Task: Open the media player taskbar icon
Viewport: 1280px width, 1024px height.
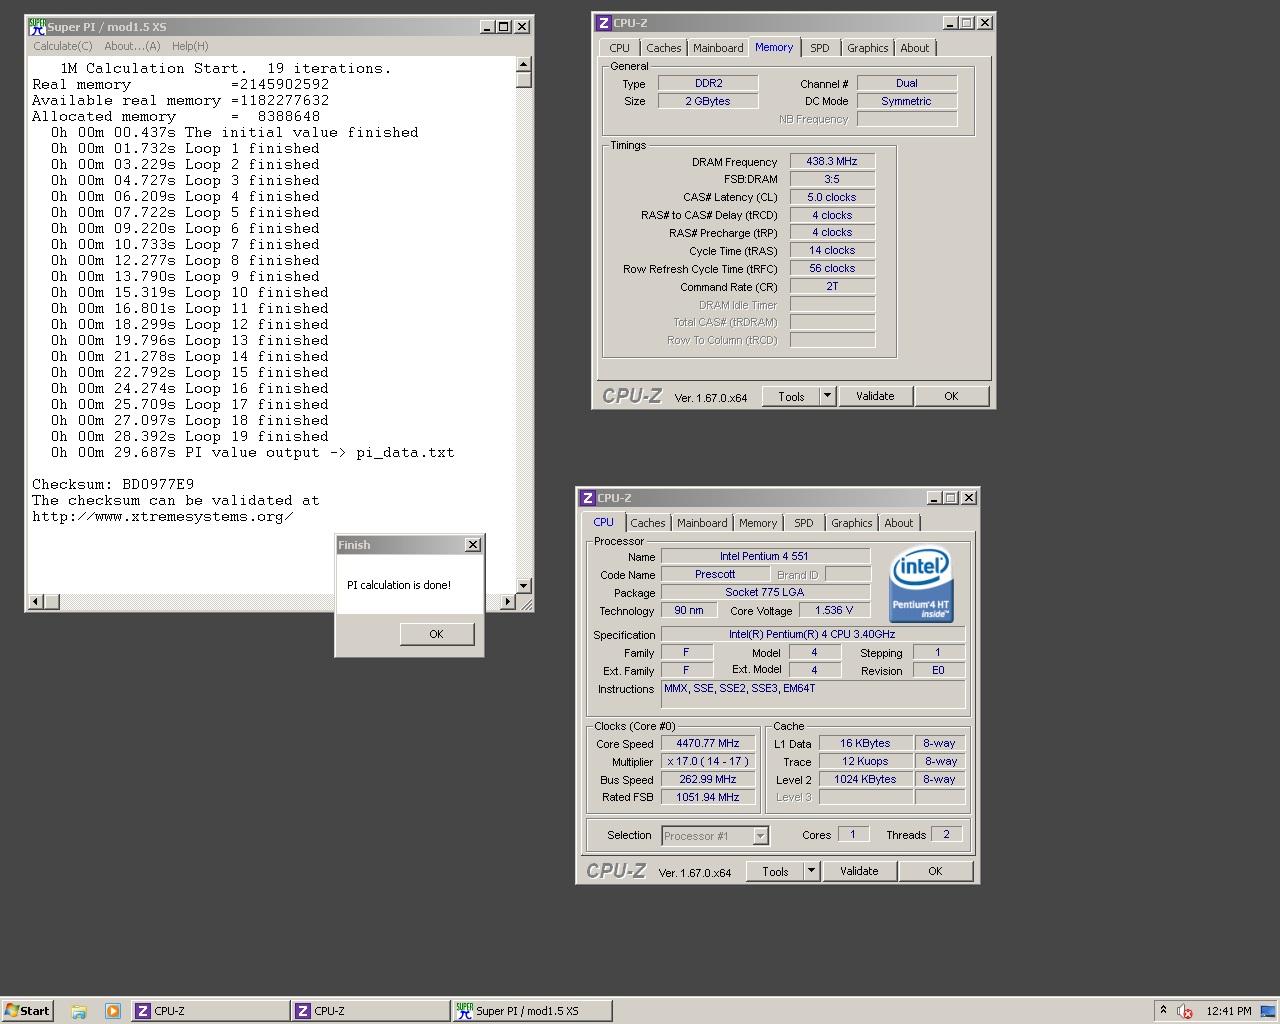Action: (112, 1011)
